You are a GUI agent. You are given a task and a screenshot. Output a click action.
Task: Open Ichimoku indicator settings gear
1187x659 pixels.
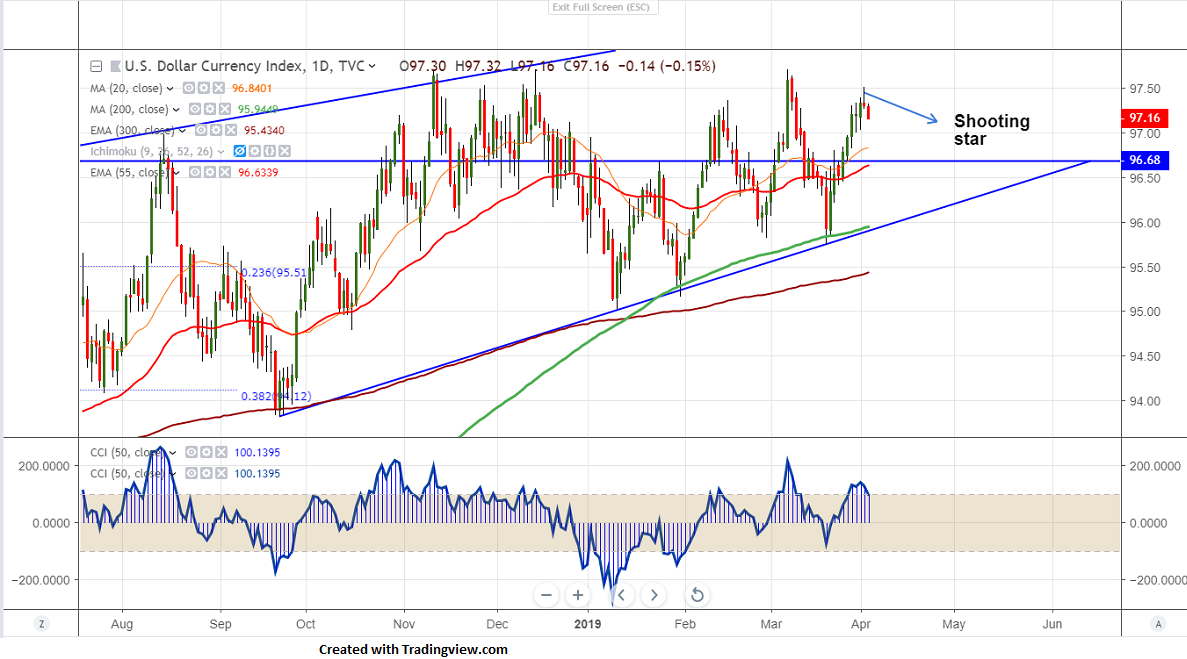255,151
